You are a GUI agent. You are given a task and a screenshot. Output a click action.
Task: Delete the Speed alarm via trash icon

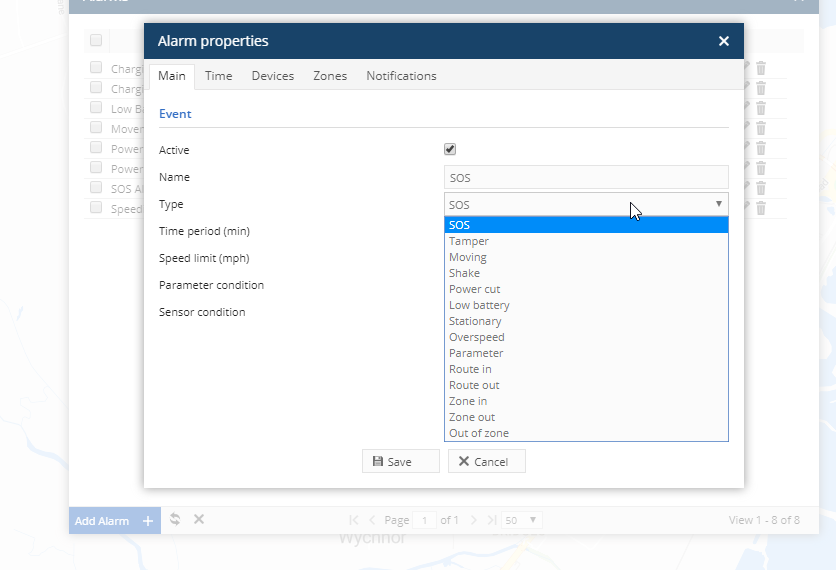(761, 208)
